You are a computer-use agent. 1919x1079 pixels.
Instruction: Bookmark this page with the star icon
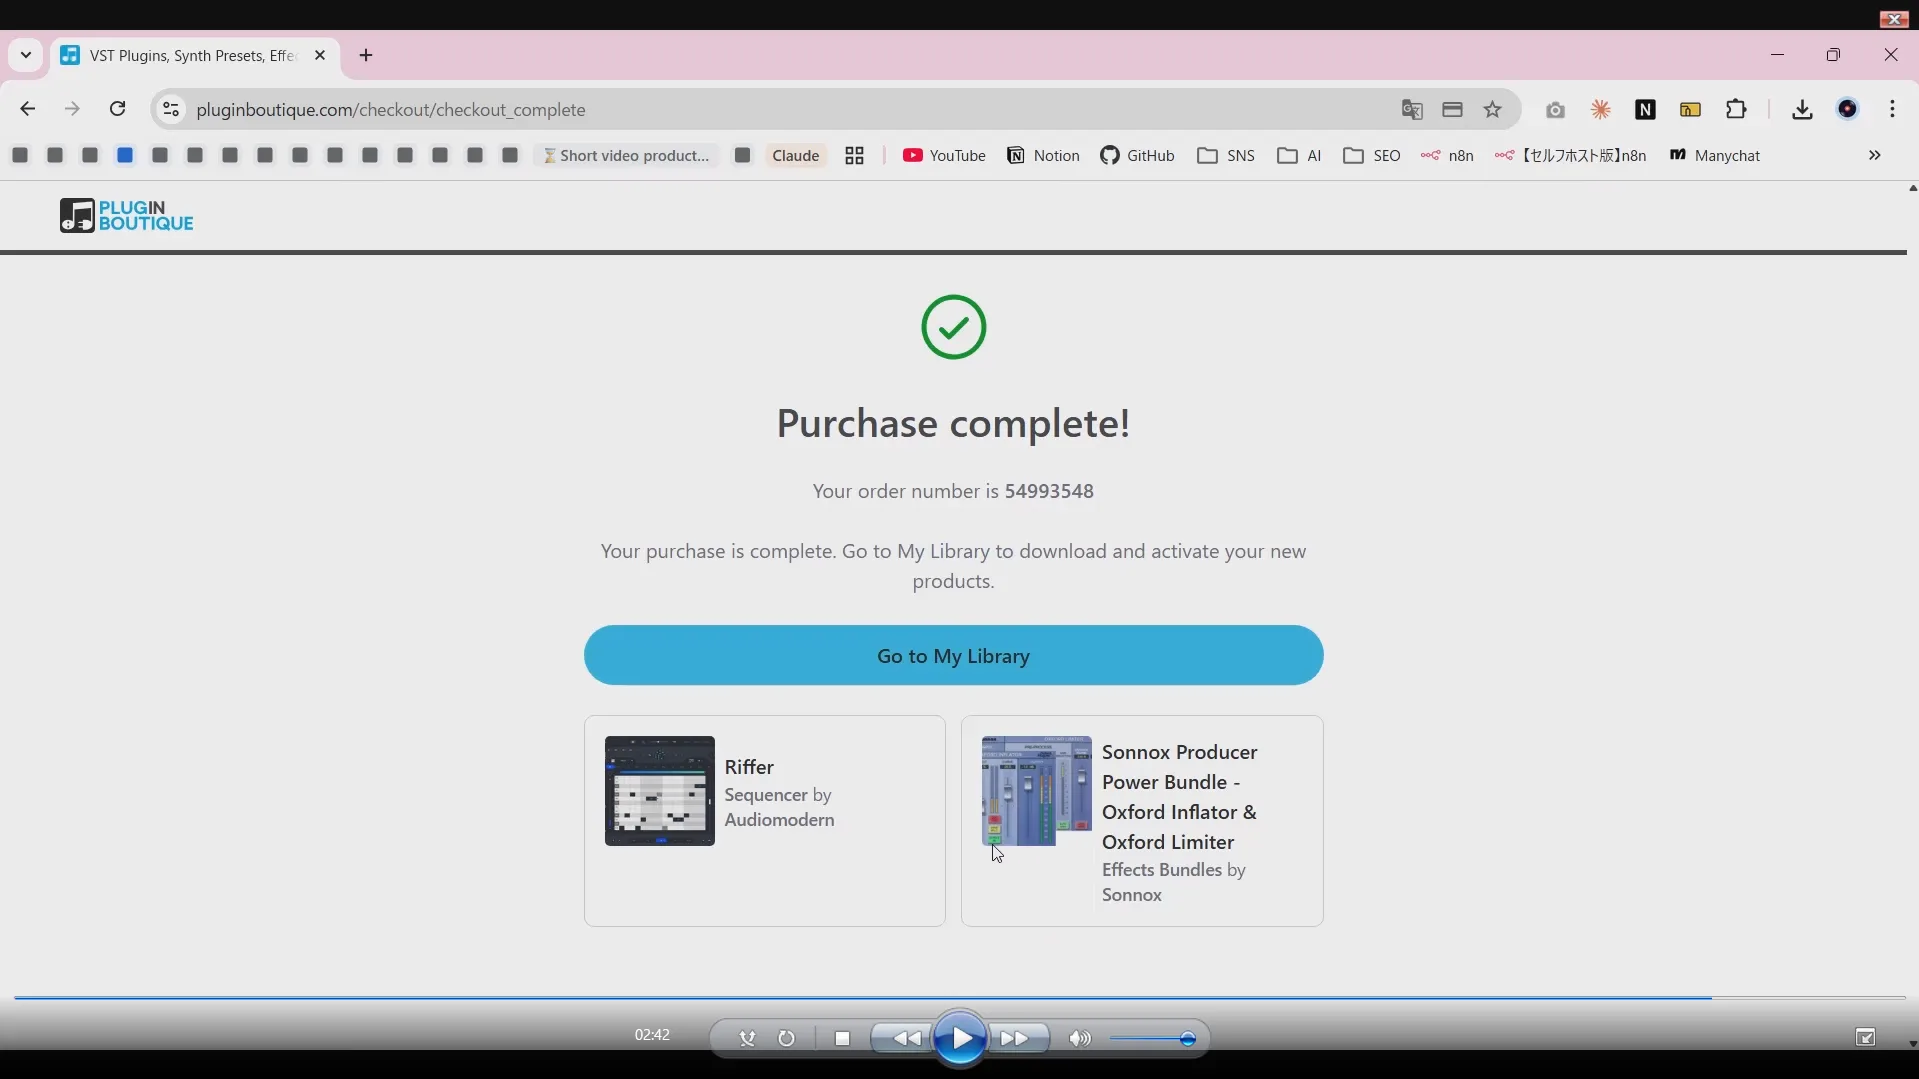coord(1493,110)
